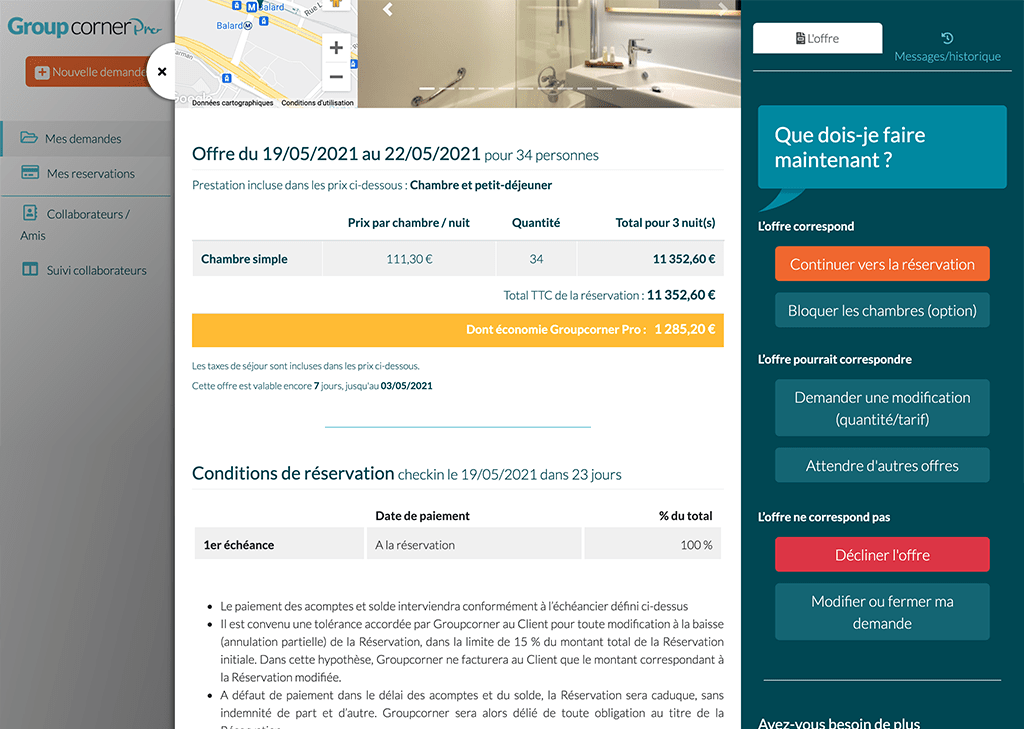Choose Attendre d'autres offres

[882, 465]
